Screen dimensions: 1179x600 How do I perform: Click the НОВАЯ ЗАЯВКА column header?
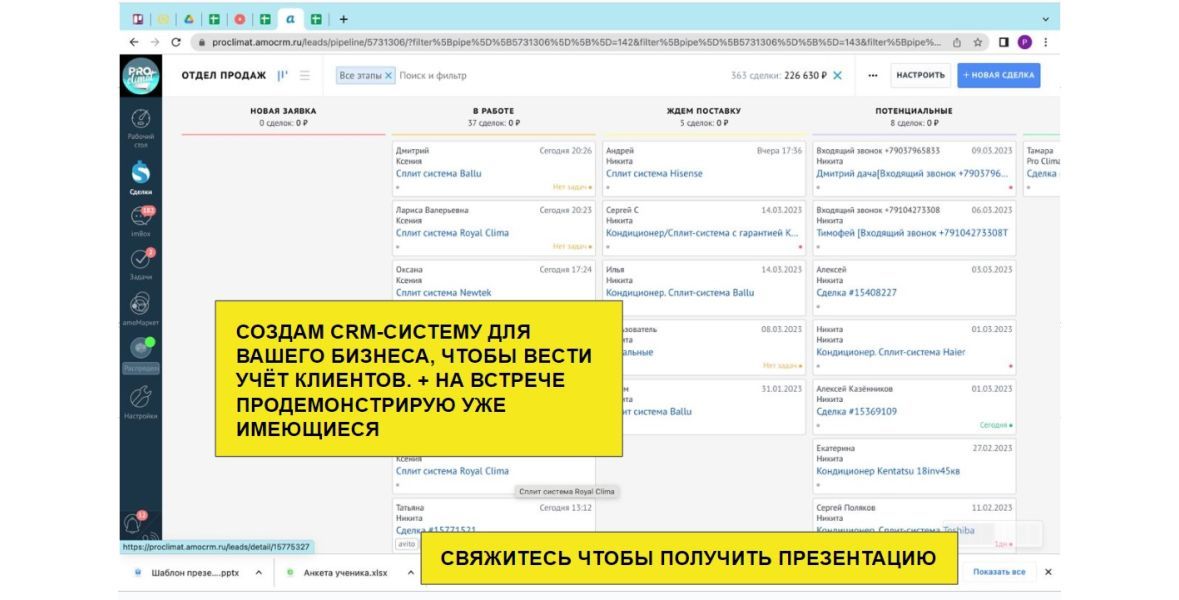tap(283, 111)
